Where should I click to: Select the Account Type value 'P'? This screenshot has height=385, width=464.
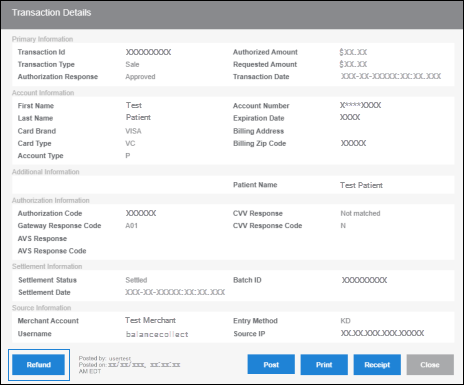pyautogui.click(x=128, y=156)
